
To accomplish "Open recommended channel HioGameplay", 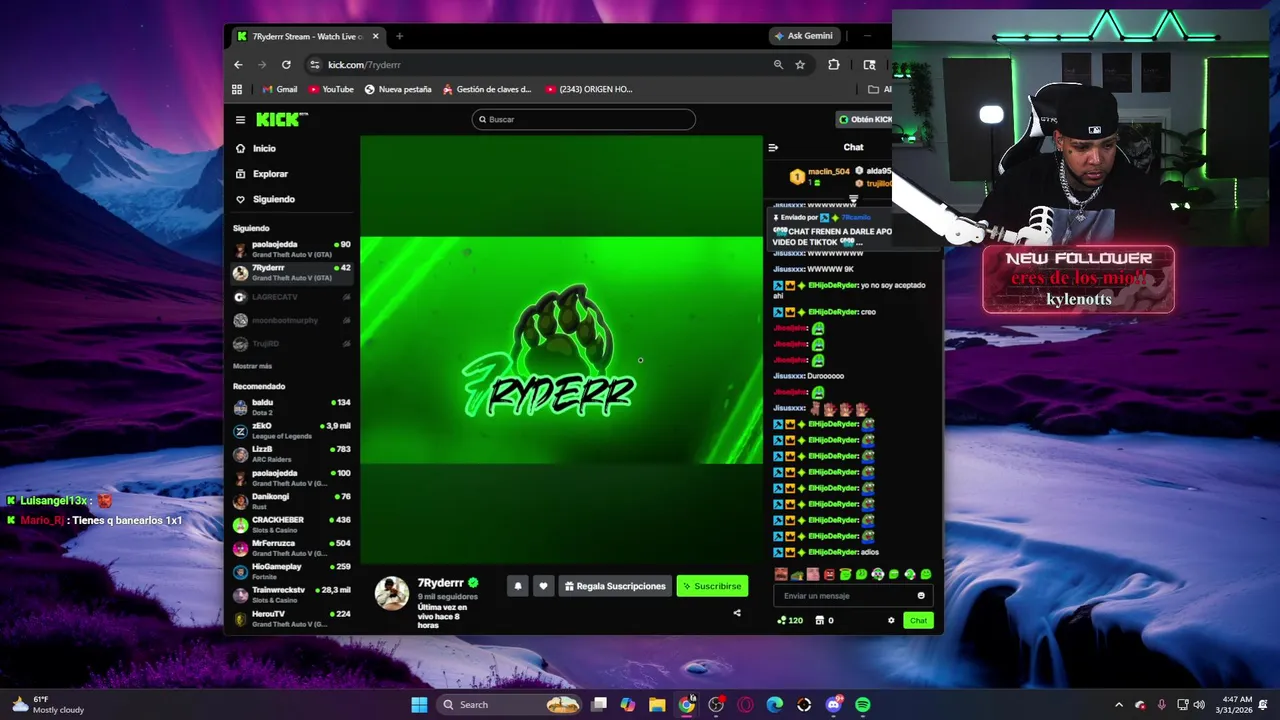I will (x=292, y=571).
